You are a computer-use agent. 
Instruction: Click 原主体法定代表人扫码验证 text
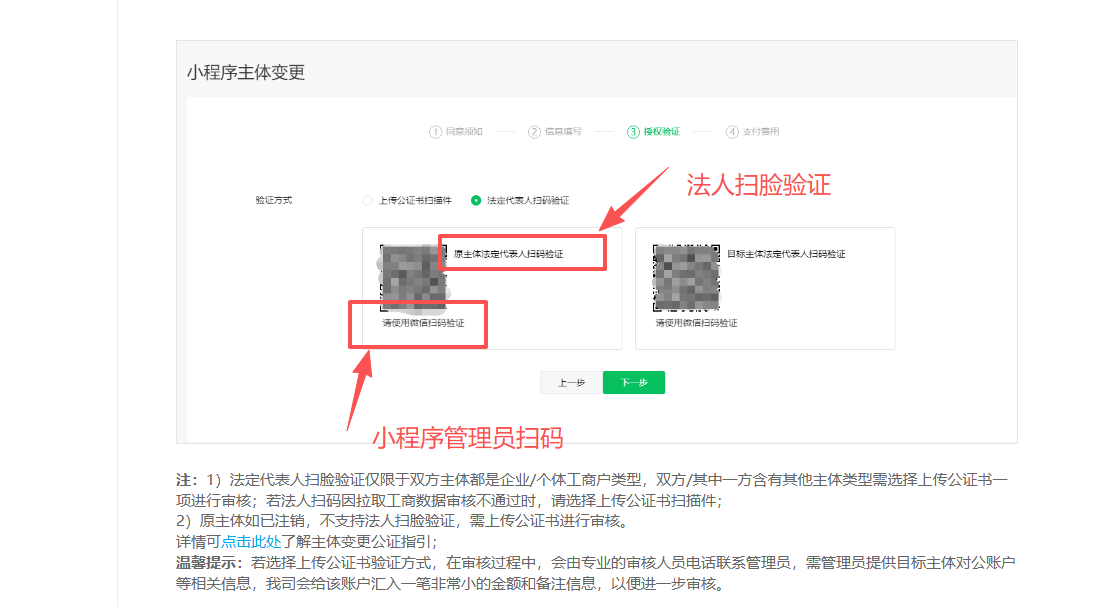coord(508,254)
